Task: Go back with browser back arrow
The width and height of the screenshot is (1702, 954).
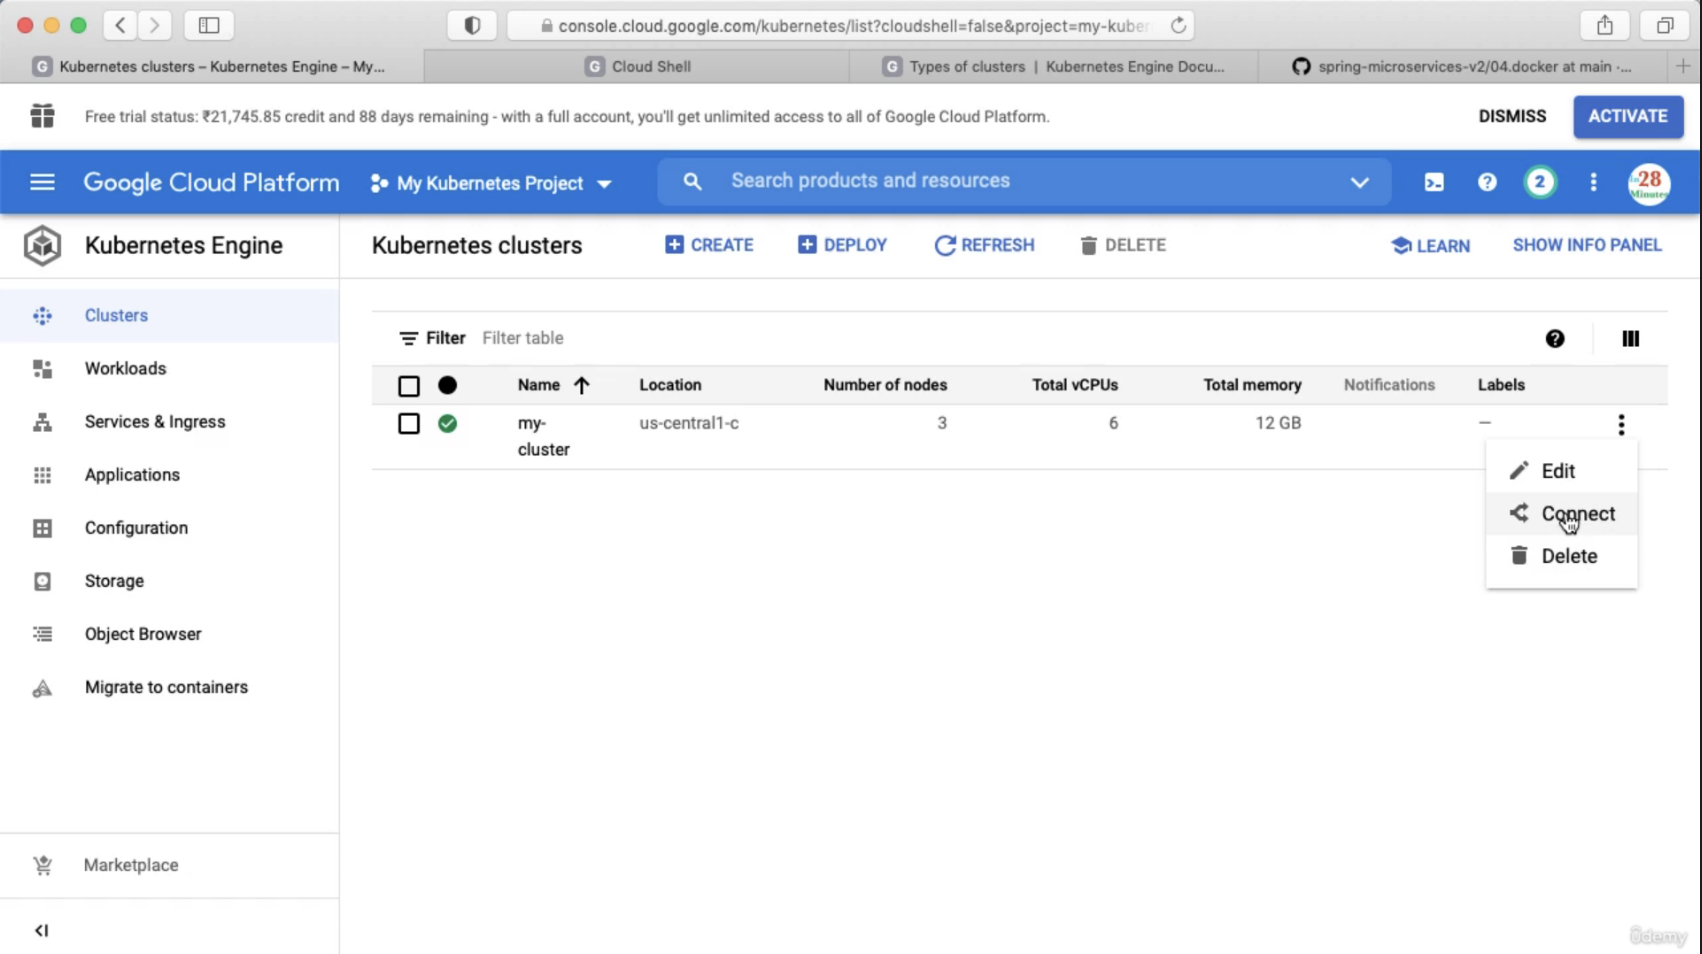Action: (x=121, y=26)
